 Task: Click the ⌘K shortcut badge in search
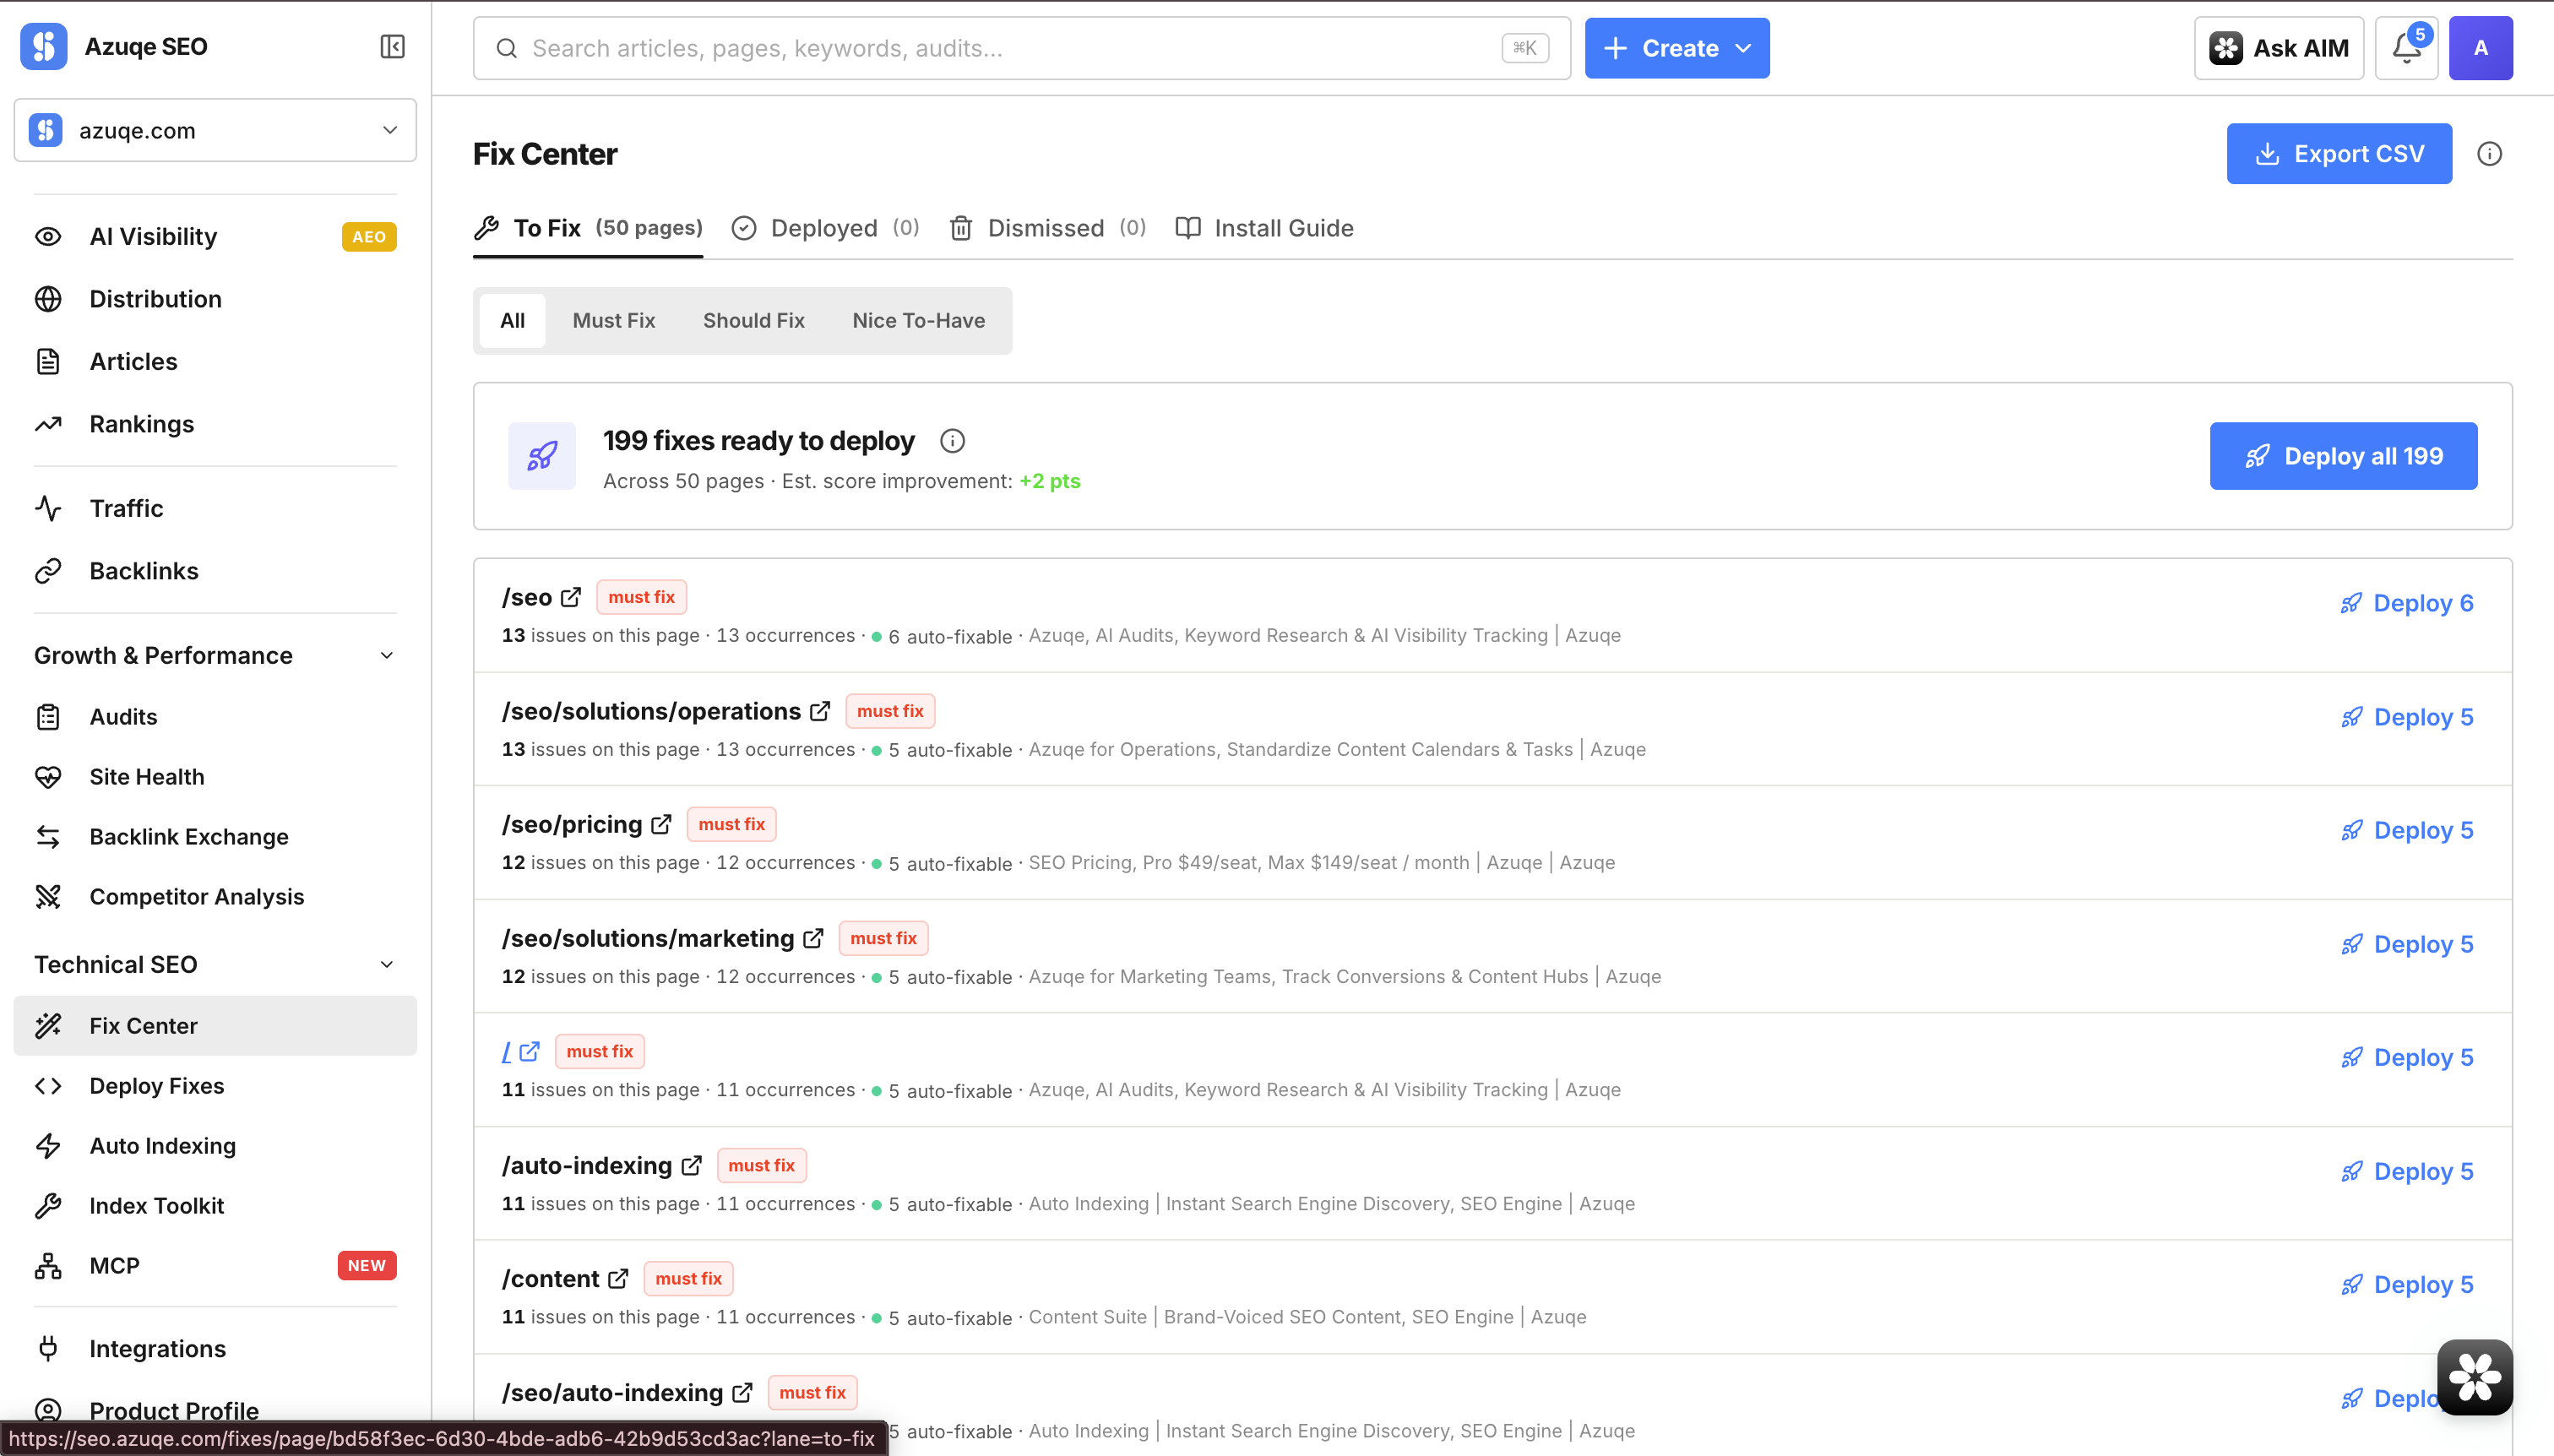coord(1525,48)
